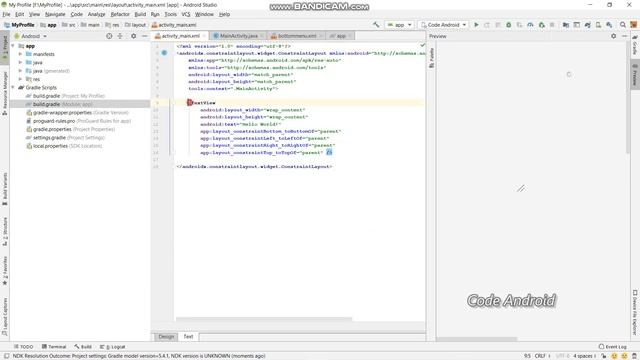Toggle the Project tool window side tab

pos(5,47)
